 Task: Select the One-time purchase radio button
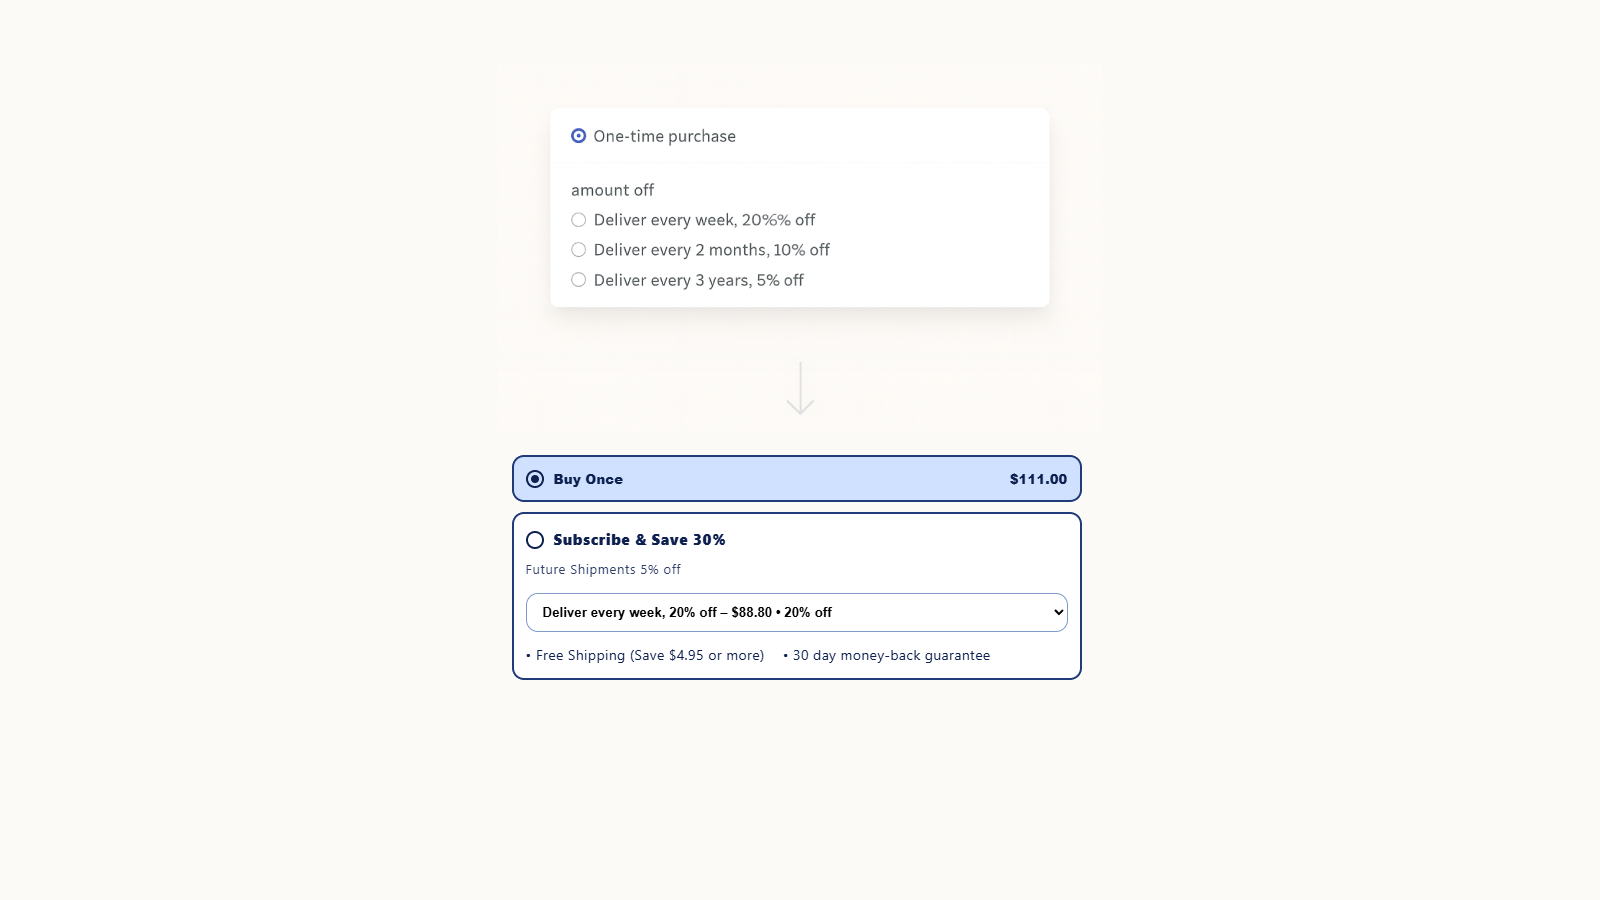578,136
